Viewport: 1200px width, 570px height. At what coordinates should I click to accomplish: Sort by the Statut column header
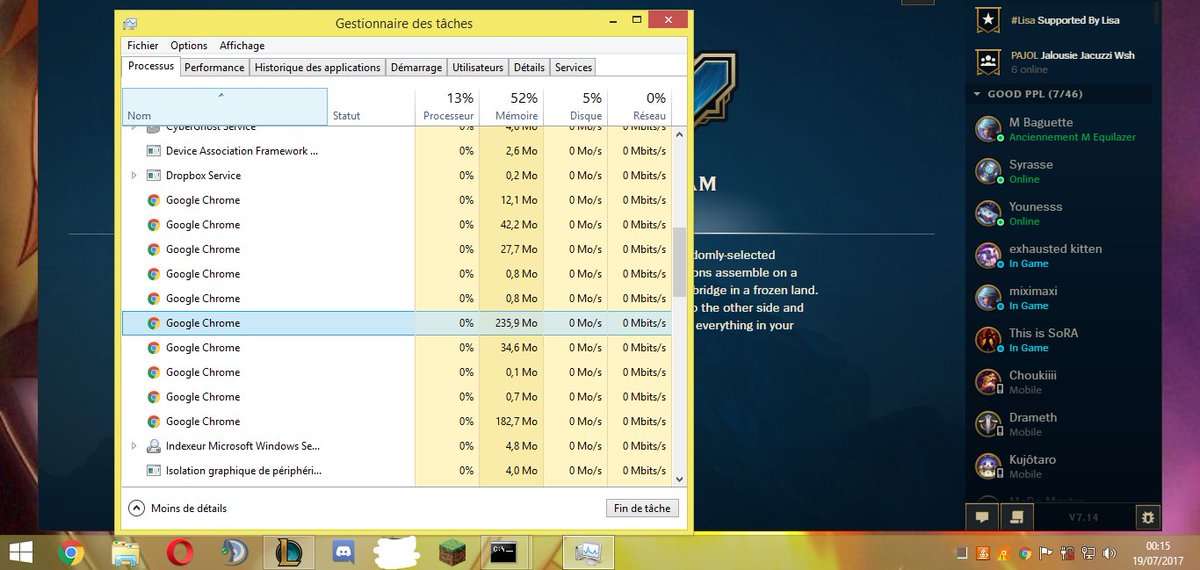tap(371, 107)
